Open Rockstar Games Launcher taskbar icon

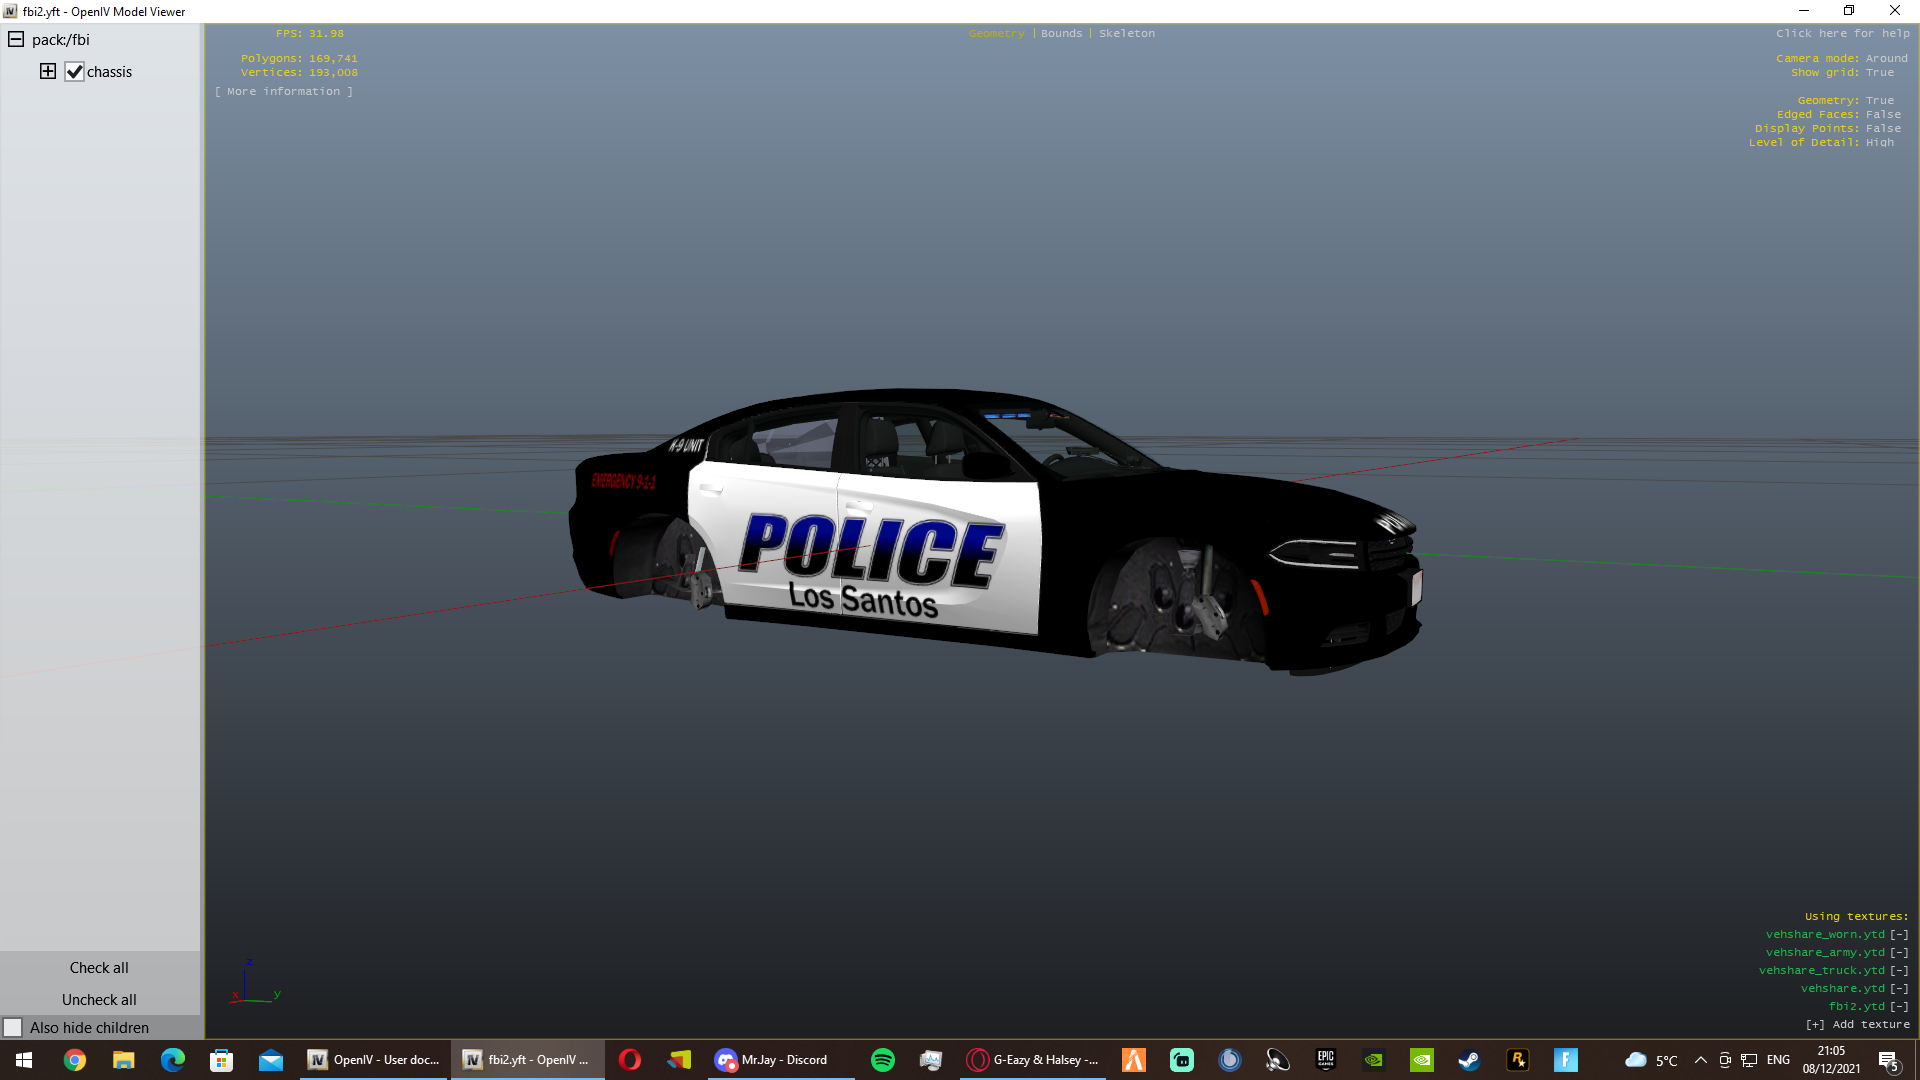point(1517,1060)
